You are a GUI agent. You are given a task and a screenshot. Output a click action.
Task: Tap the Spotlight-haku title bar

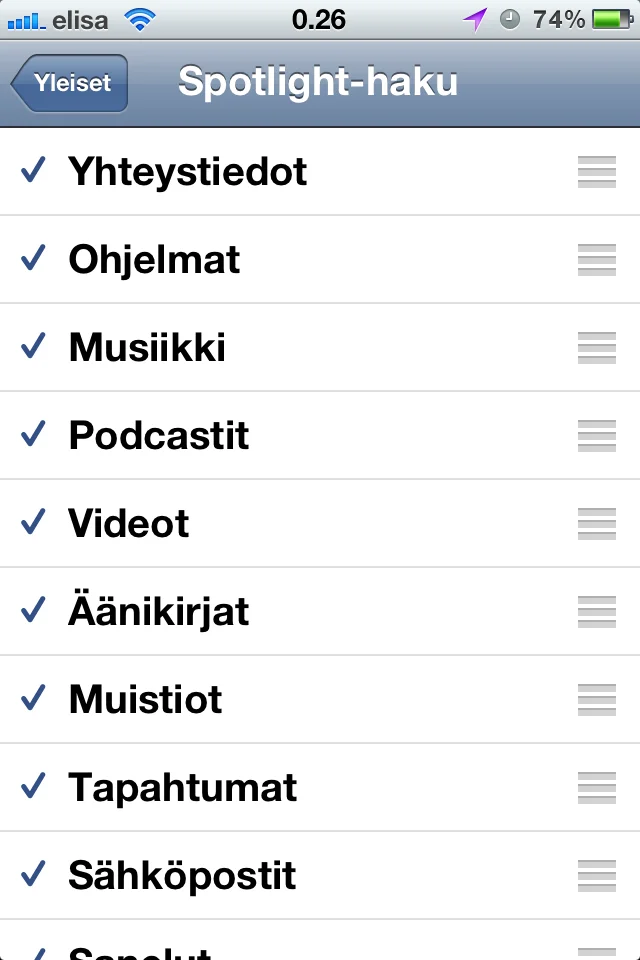pyautogui.click(x=318, y=82)
